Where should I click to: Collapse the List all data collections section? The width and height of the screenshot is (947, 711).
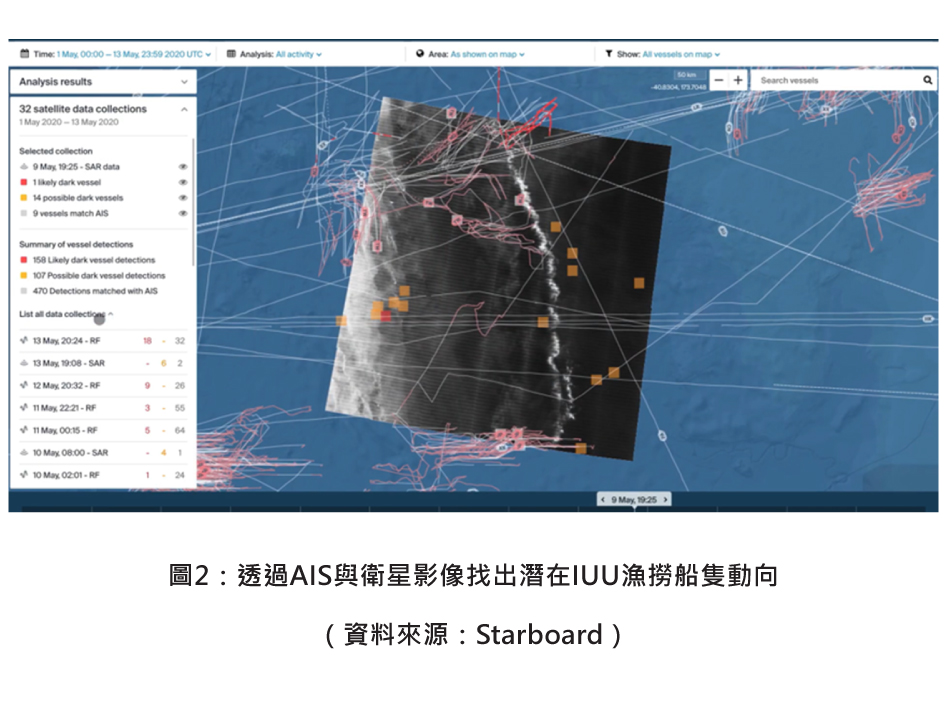pos(110,313)
